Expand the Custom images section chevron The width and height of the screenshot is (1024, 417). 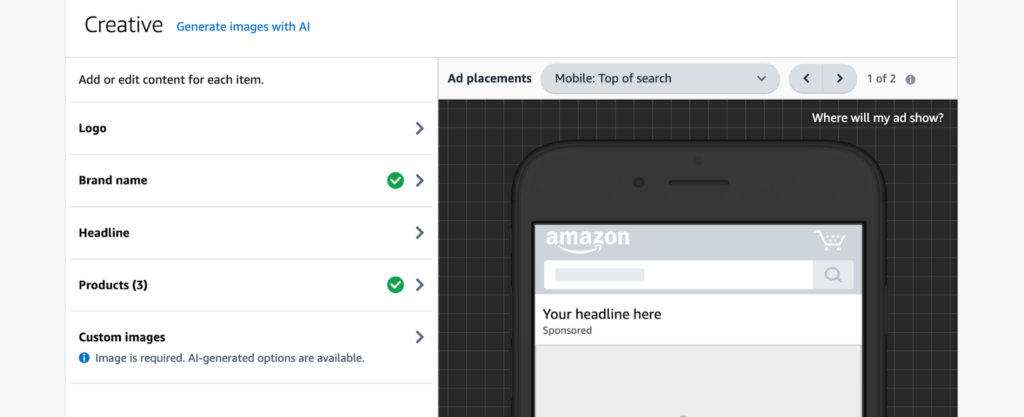[x=419, y=337]
